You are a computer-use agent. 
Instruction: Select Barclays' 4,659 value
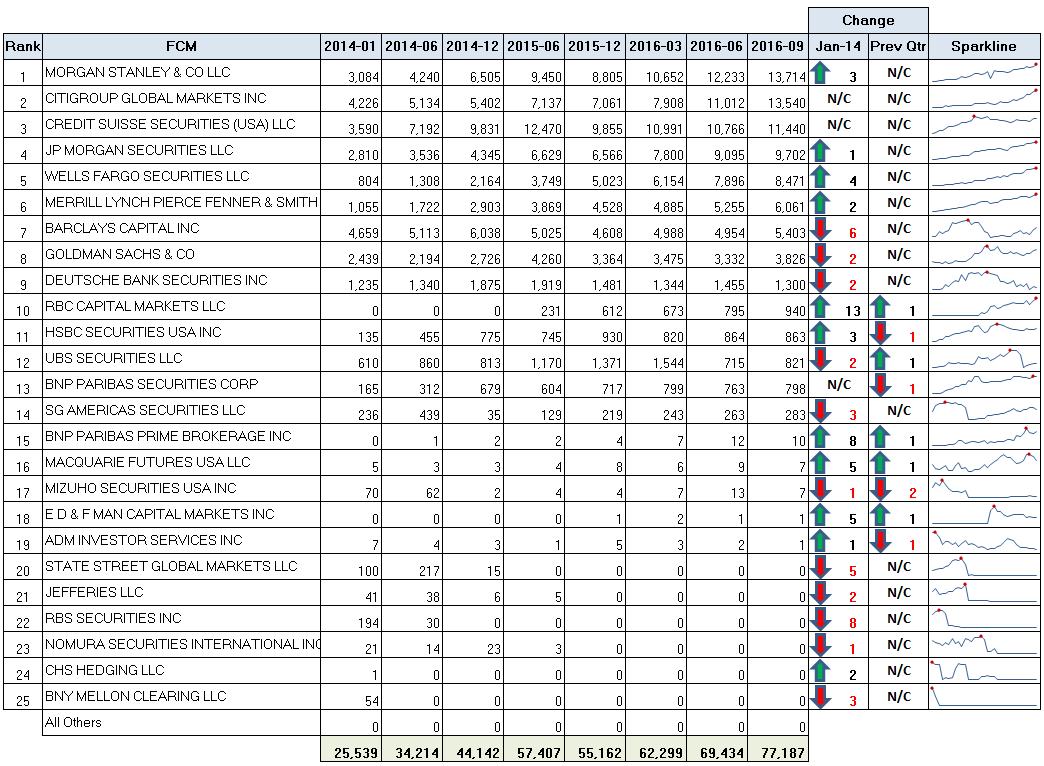(x=351, y=228)
